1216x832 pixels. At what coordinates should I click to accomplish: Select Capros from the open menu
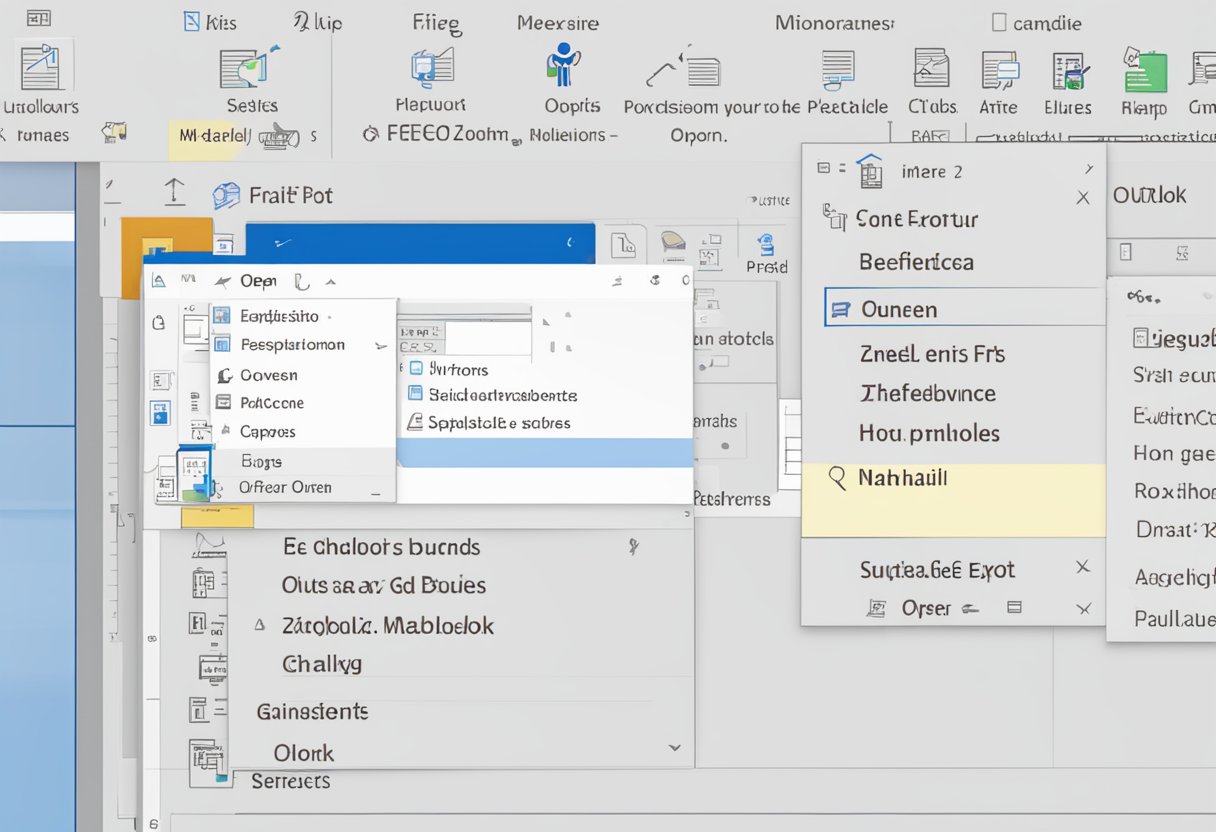click(266, 432)
